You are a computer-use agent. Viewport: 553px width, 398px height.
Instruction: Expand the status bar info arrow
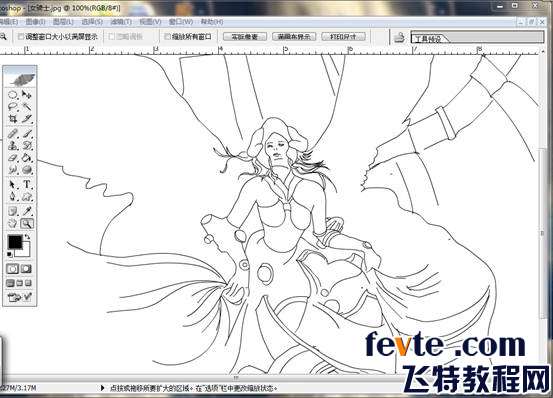pyautogui.click(x=102, y=388)
